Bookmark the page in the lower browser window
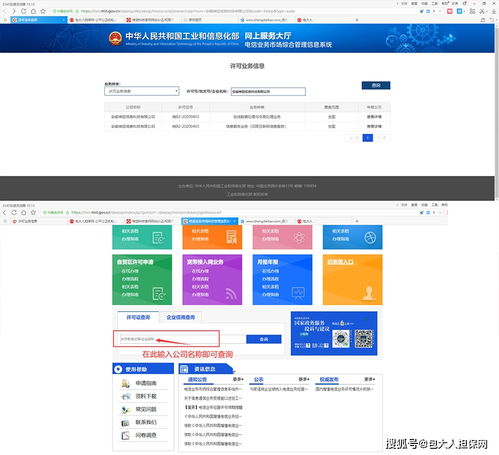The height and width of the screenshot is (455, 499). (x=33, y=212)
